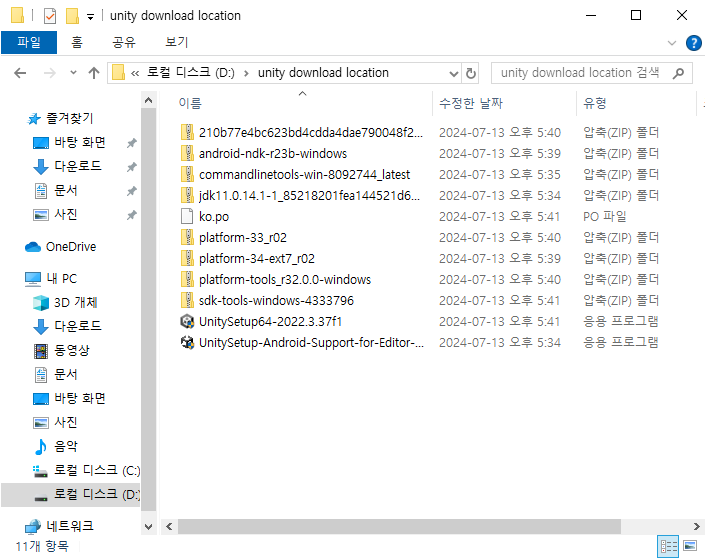Viewport: 706px width, 559px height.
Task: Click UnitySetup-Android-Support-for-Editor installer icon
Action: [x=187, y=343]
